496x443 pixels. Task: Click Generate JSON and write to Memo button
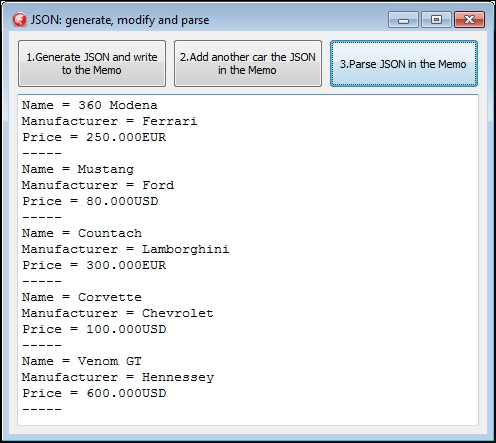point(92,64)
